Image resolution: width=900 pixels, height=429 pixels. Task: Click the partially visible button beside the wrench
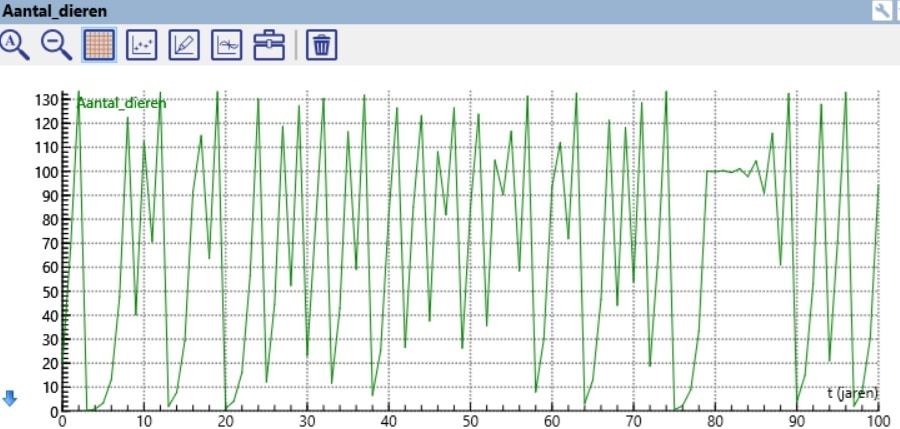(x=896, y=11)
